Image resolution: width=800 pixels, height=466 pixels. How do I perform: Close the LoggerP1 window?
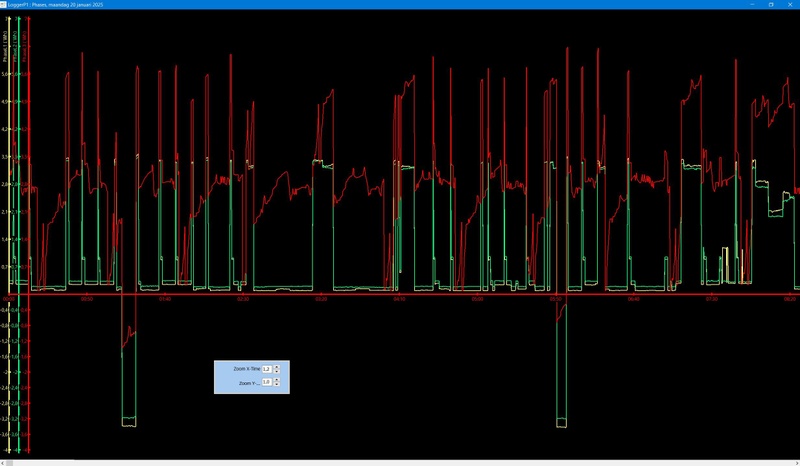click(x=790, y=4)
